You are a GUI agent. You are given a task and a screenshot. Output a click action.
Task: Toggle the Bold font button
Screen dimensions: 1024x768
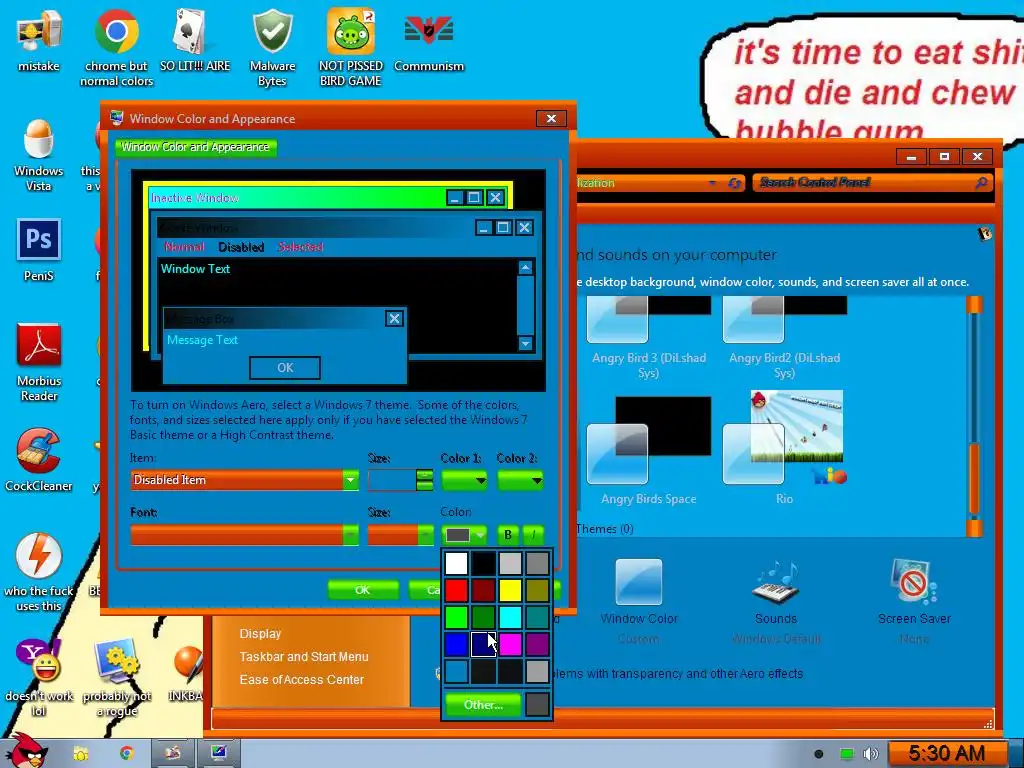(x=508, y=535)
